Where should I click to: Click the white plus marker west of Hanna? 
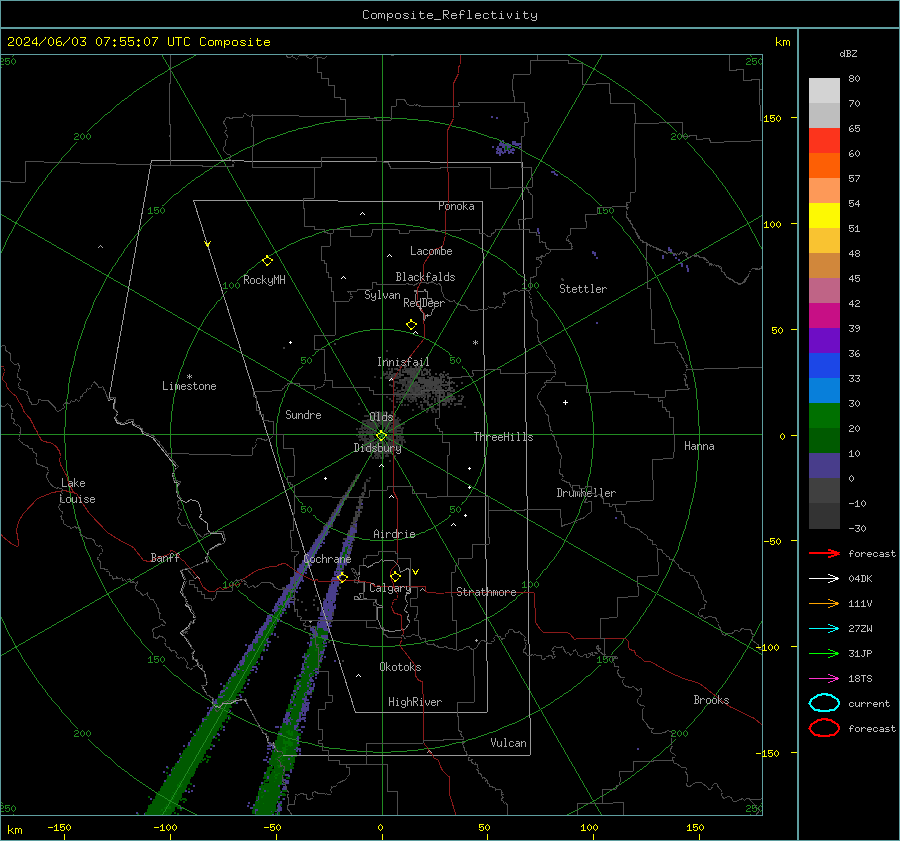[x=565, y=402]
